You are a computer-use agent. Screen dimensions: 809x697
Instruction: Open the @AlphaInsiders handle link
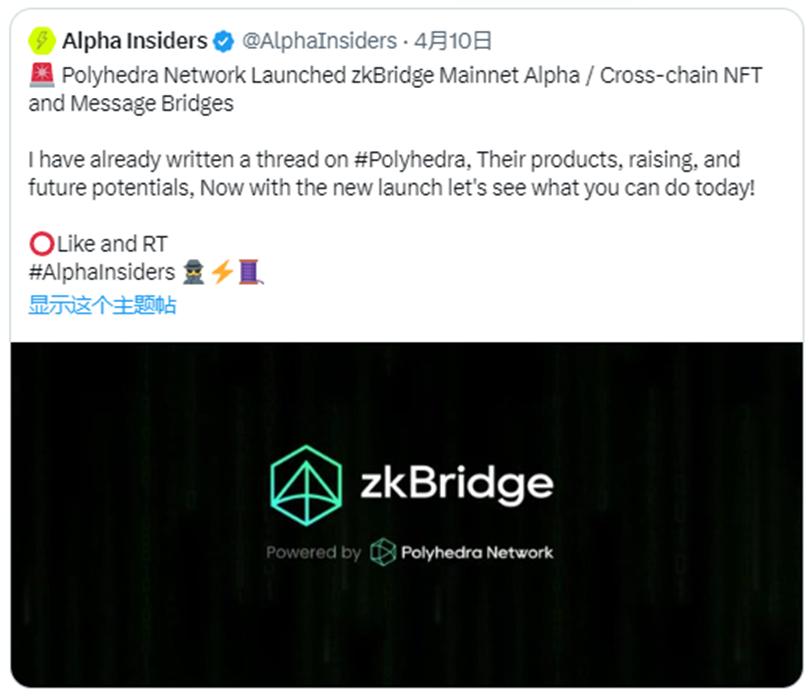319,41
